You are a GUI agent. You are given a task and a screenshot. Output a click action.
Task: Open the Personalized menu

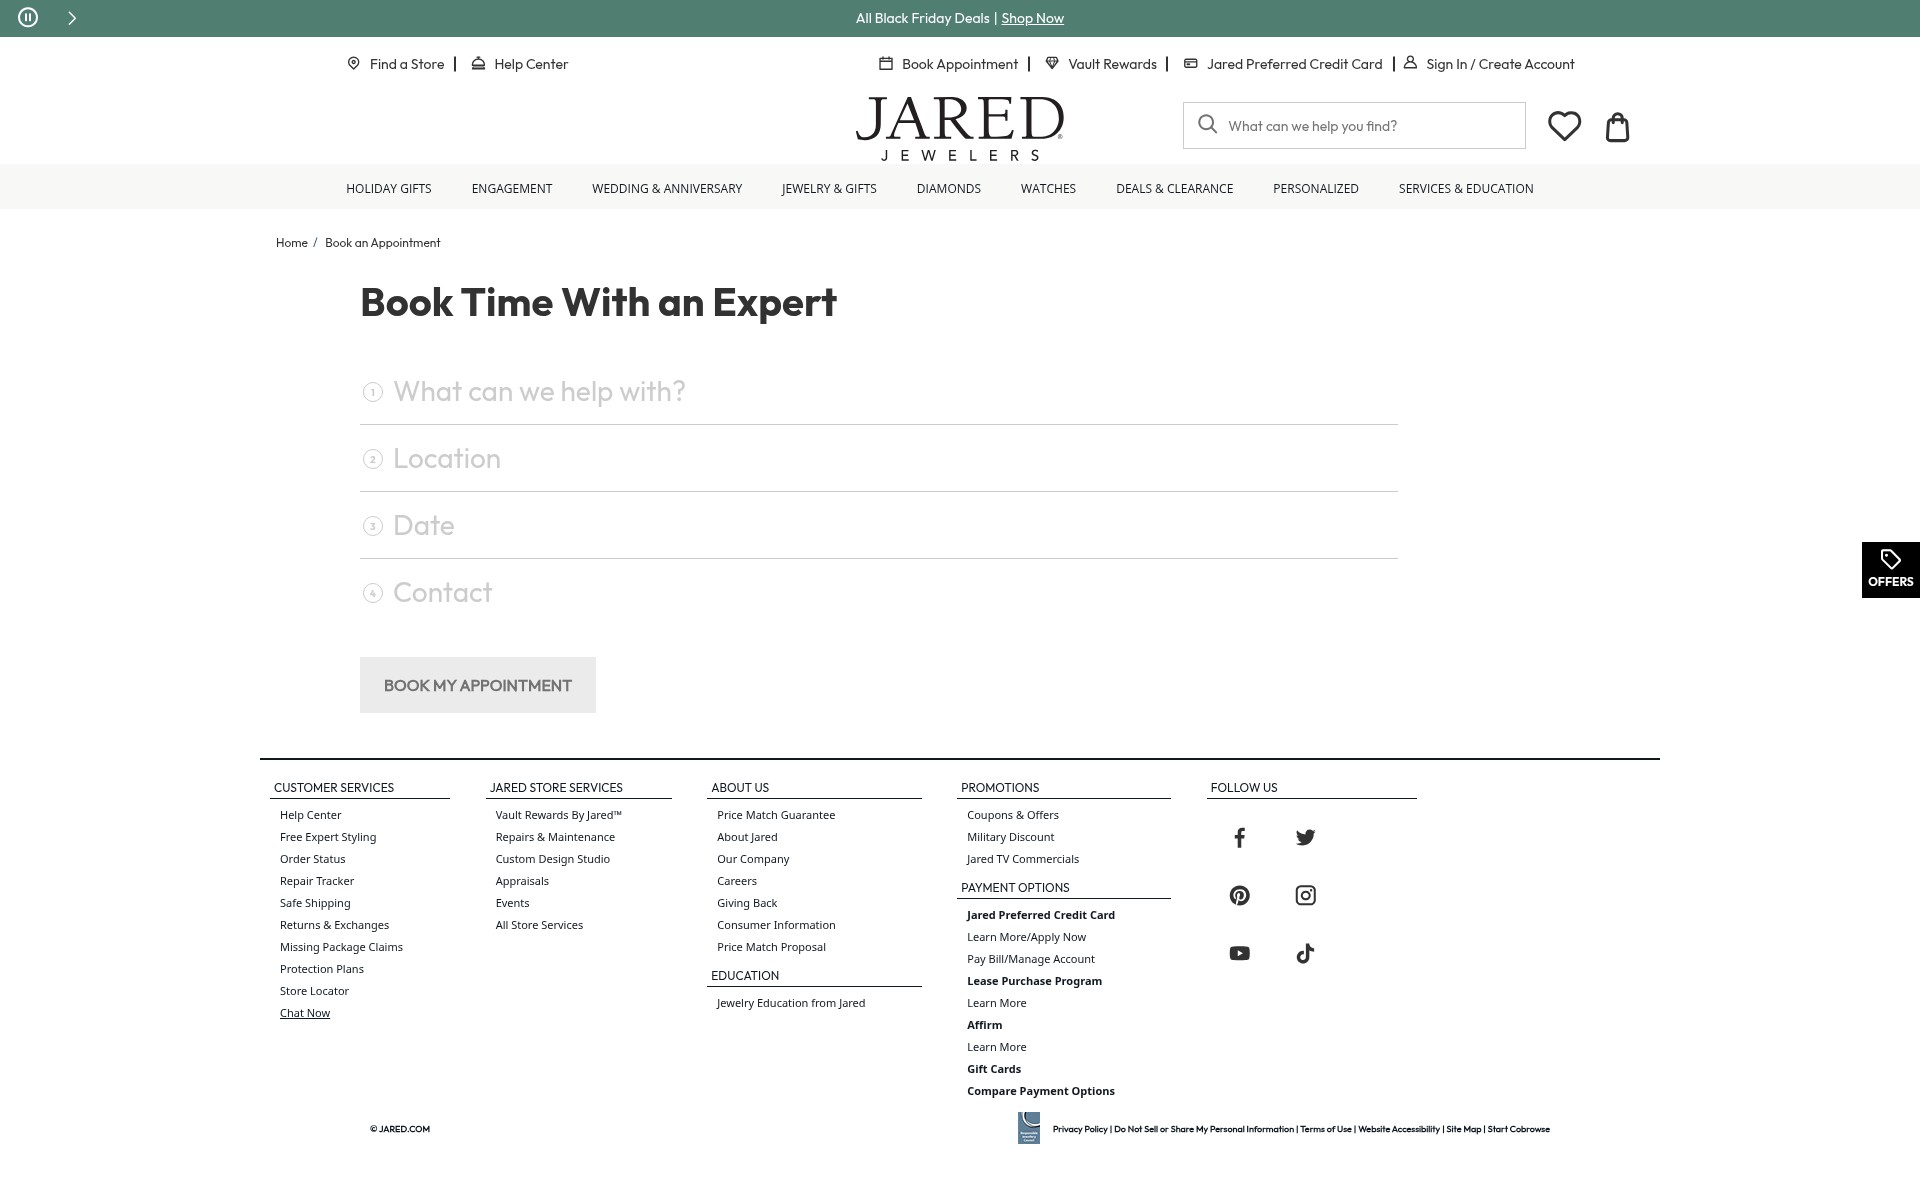click(1315, 188)
